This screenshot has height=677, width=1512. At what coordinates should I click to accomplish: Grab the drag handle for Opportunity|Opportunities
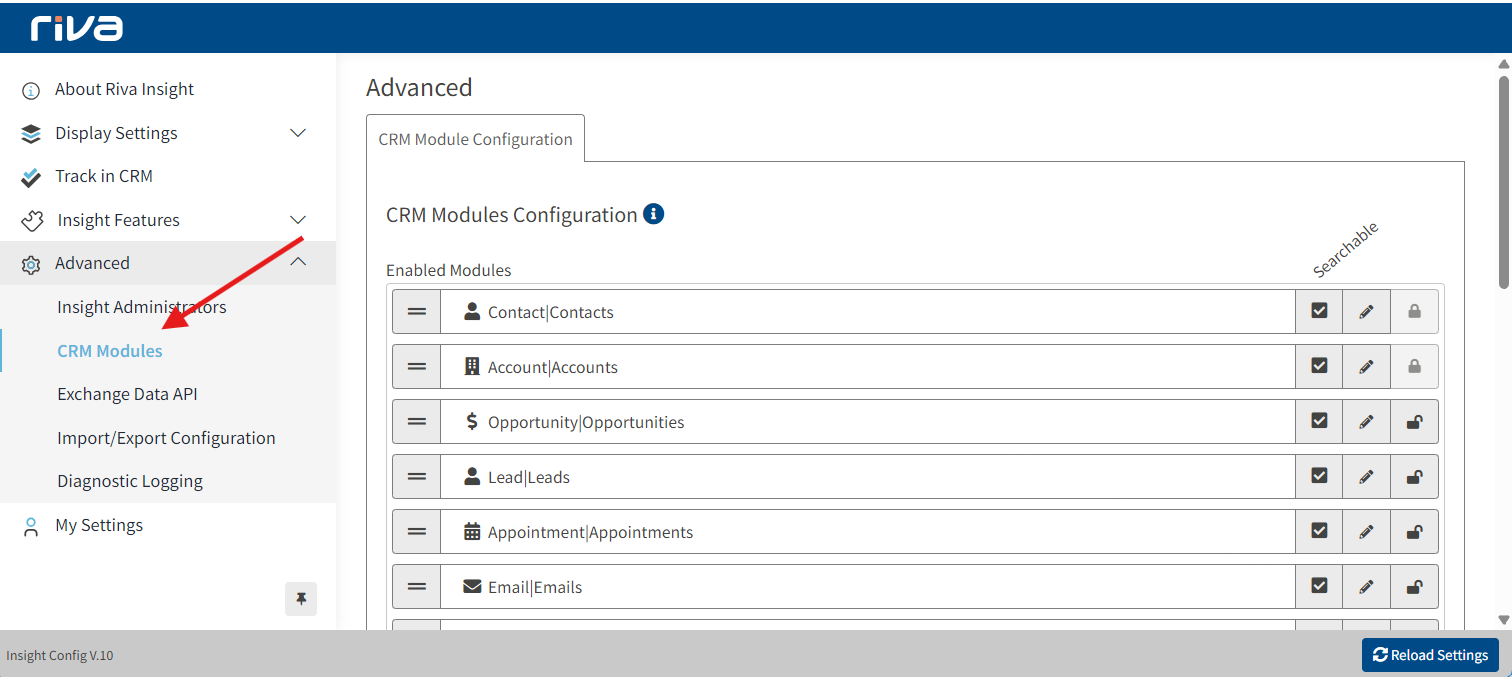click(x=417, y=422)
